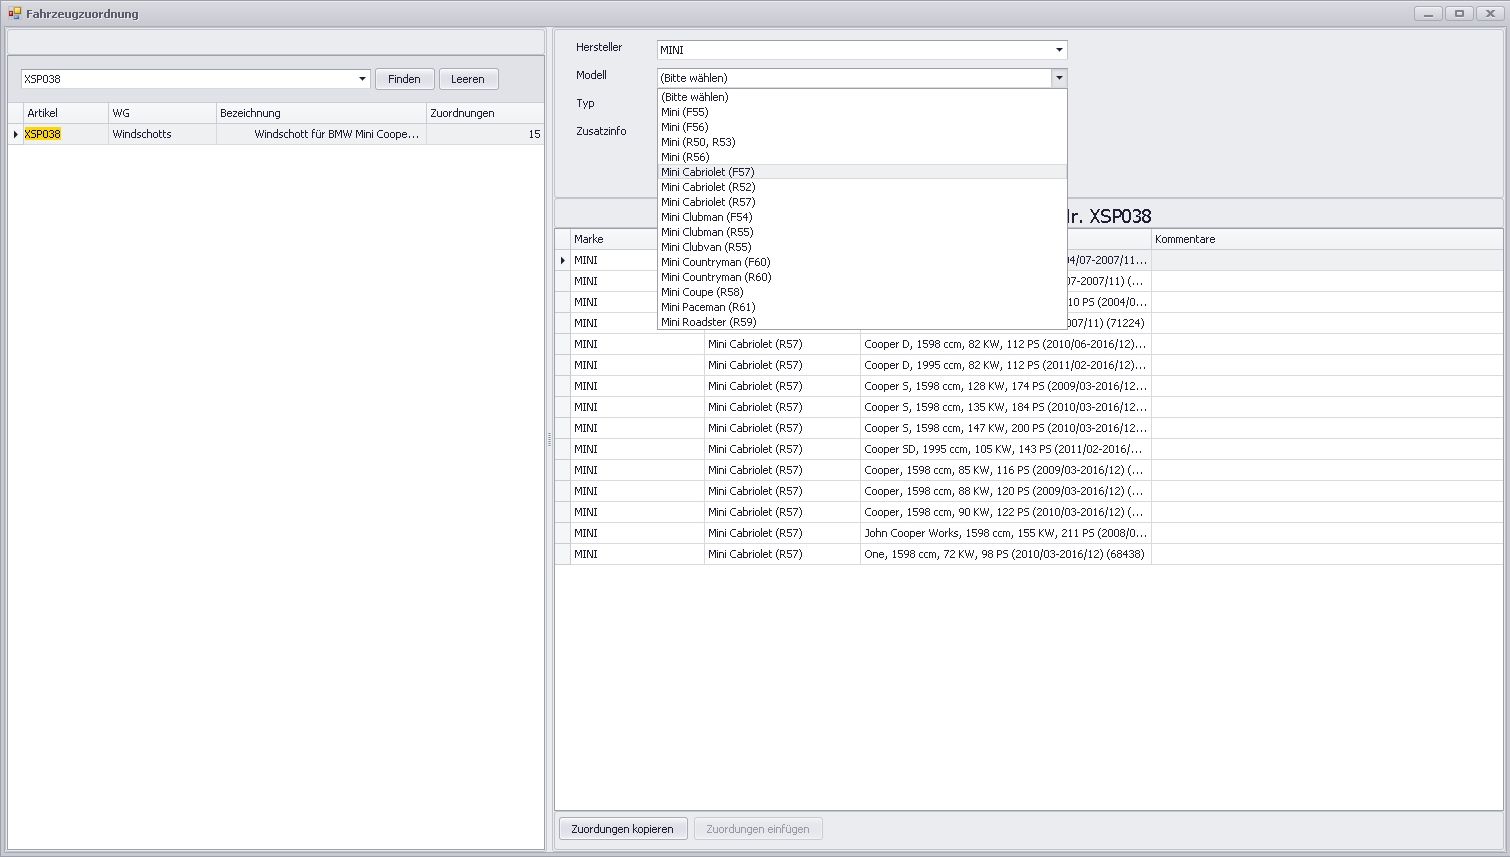Sort by the Zuordnungen column header
Viewport: 1510px width, 857px height.
tap(484, 113)
